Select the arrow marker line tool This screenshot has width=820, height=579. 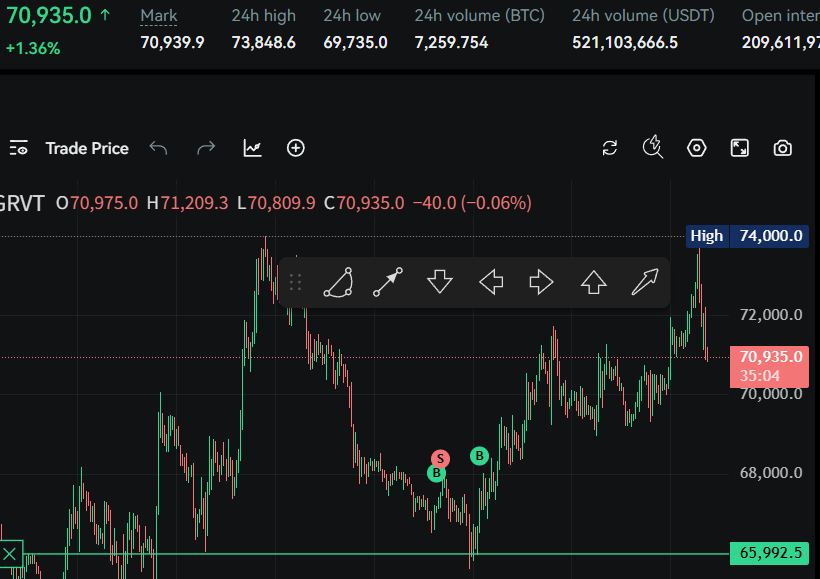tap(388, 282)
